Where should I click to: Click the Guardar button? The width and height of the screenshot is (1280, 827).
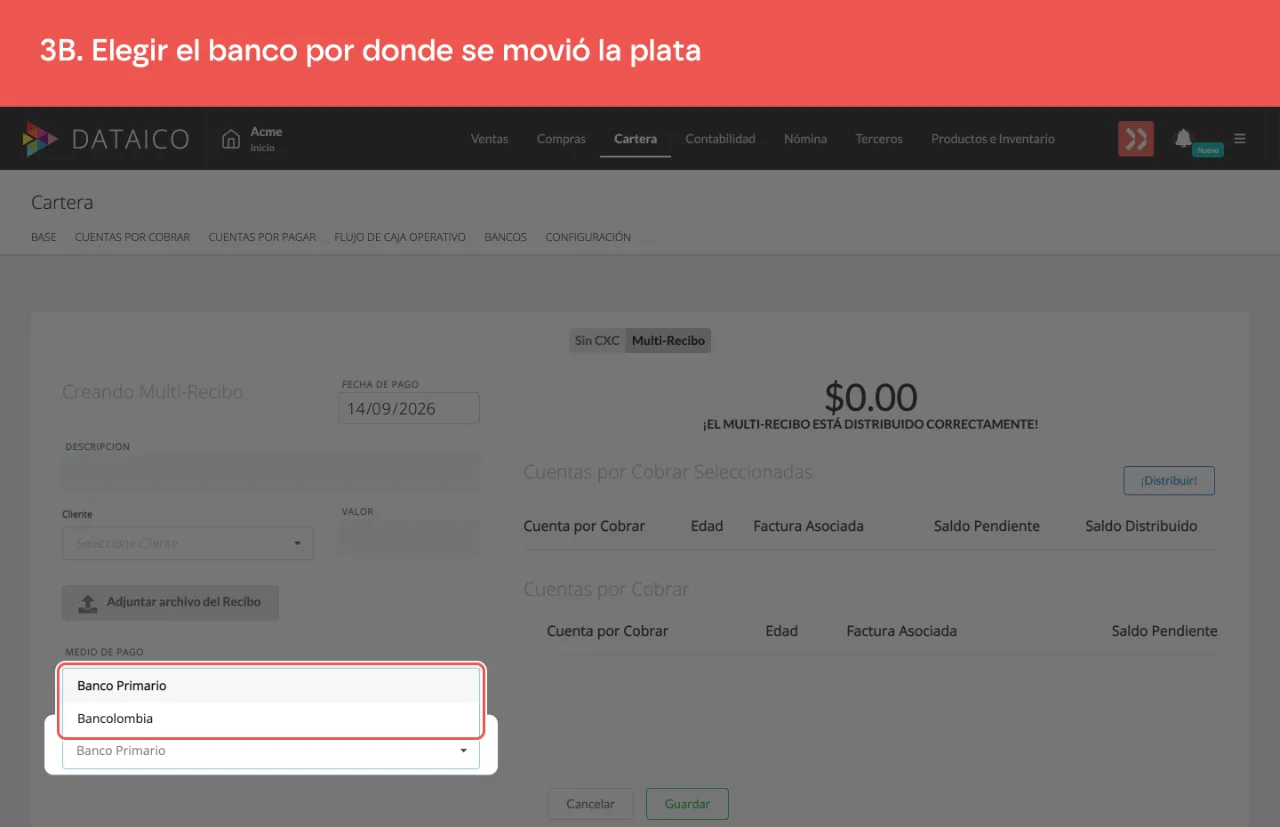(x=687, y=804)
